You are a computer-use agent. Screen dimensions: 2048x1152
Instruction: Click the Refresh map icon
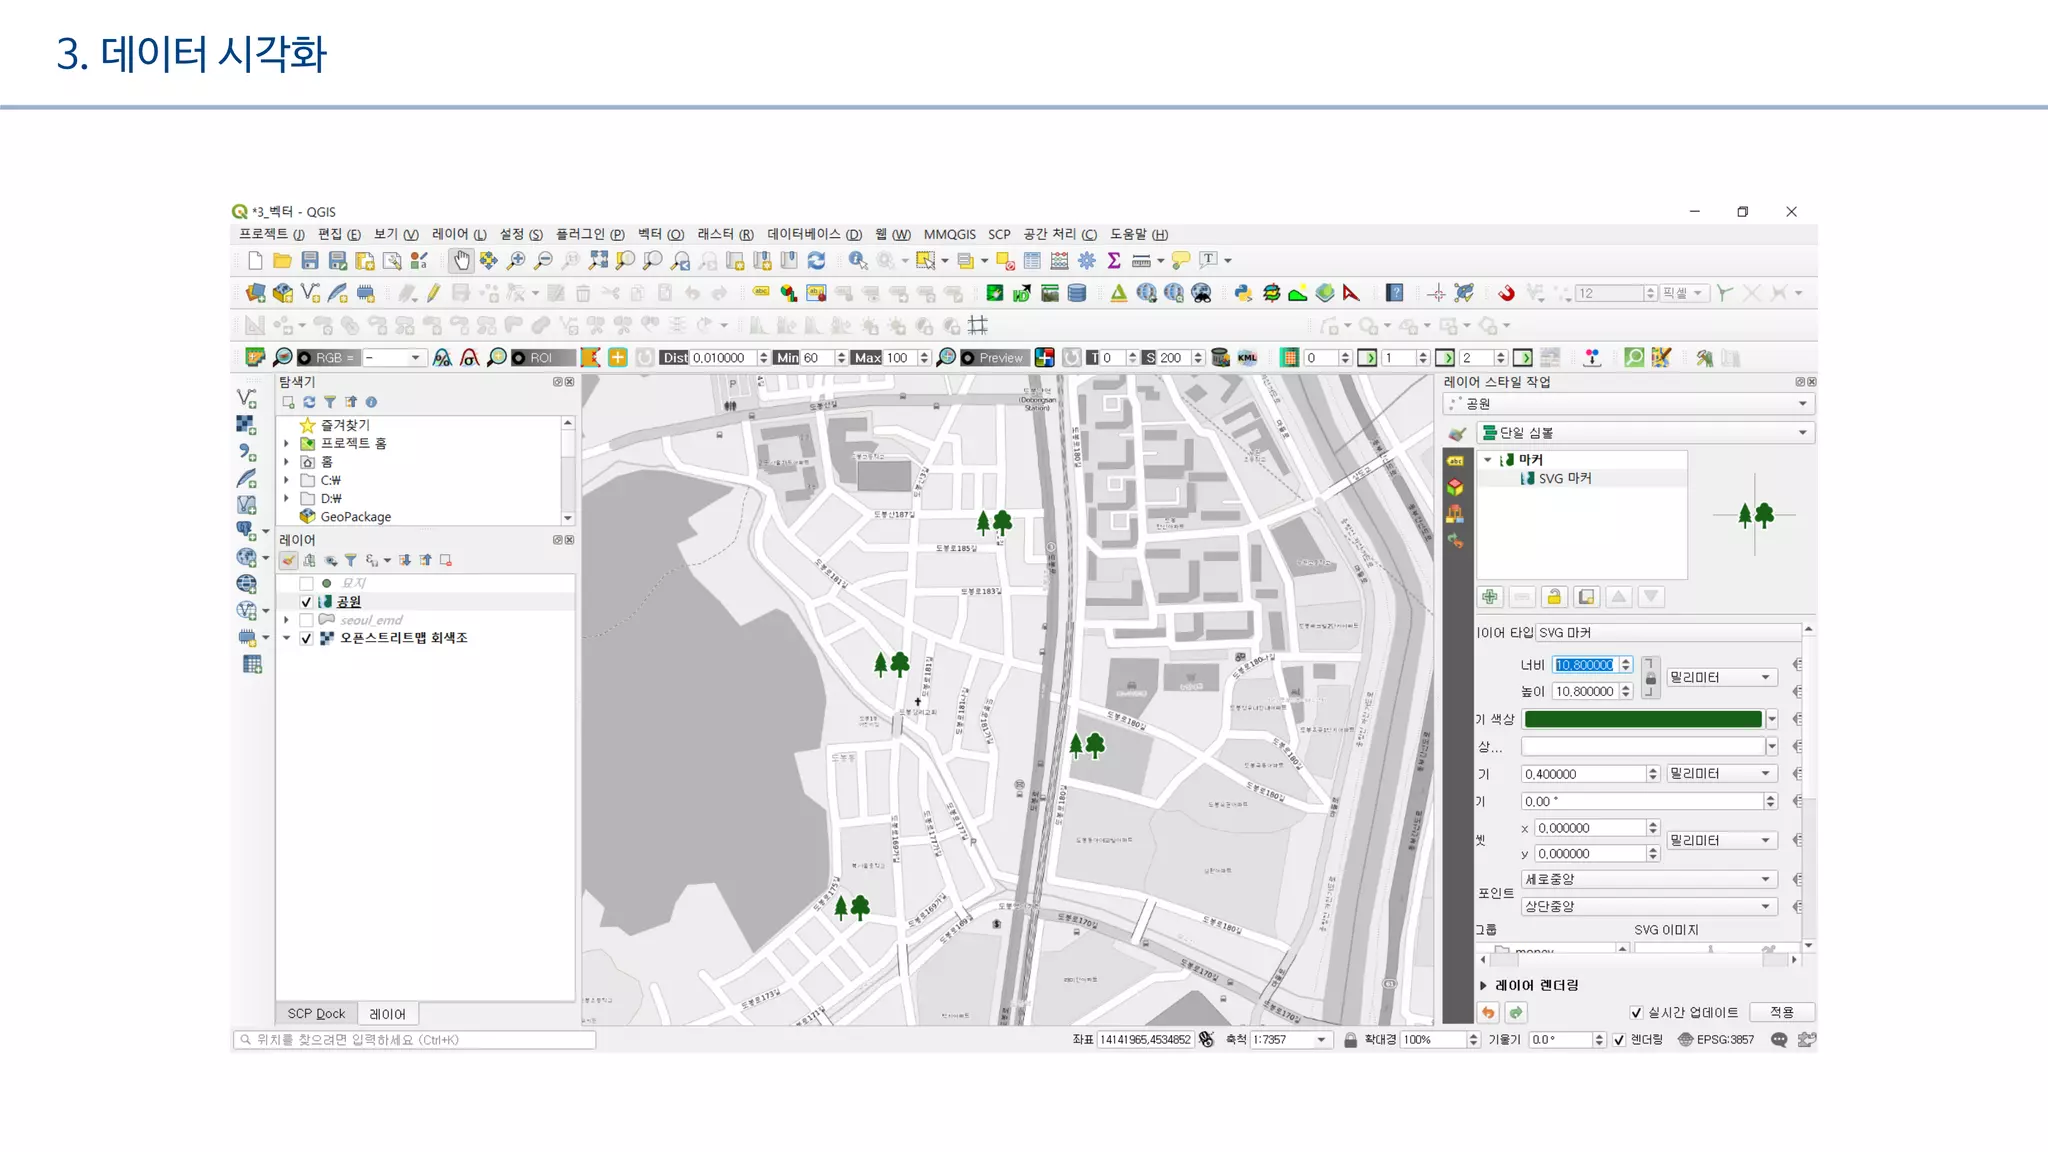pos(817,261)
